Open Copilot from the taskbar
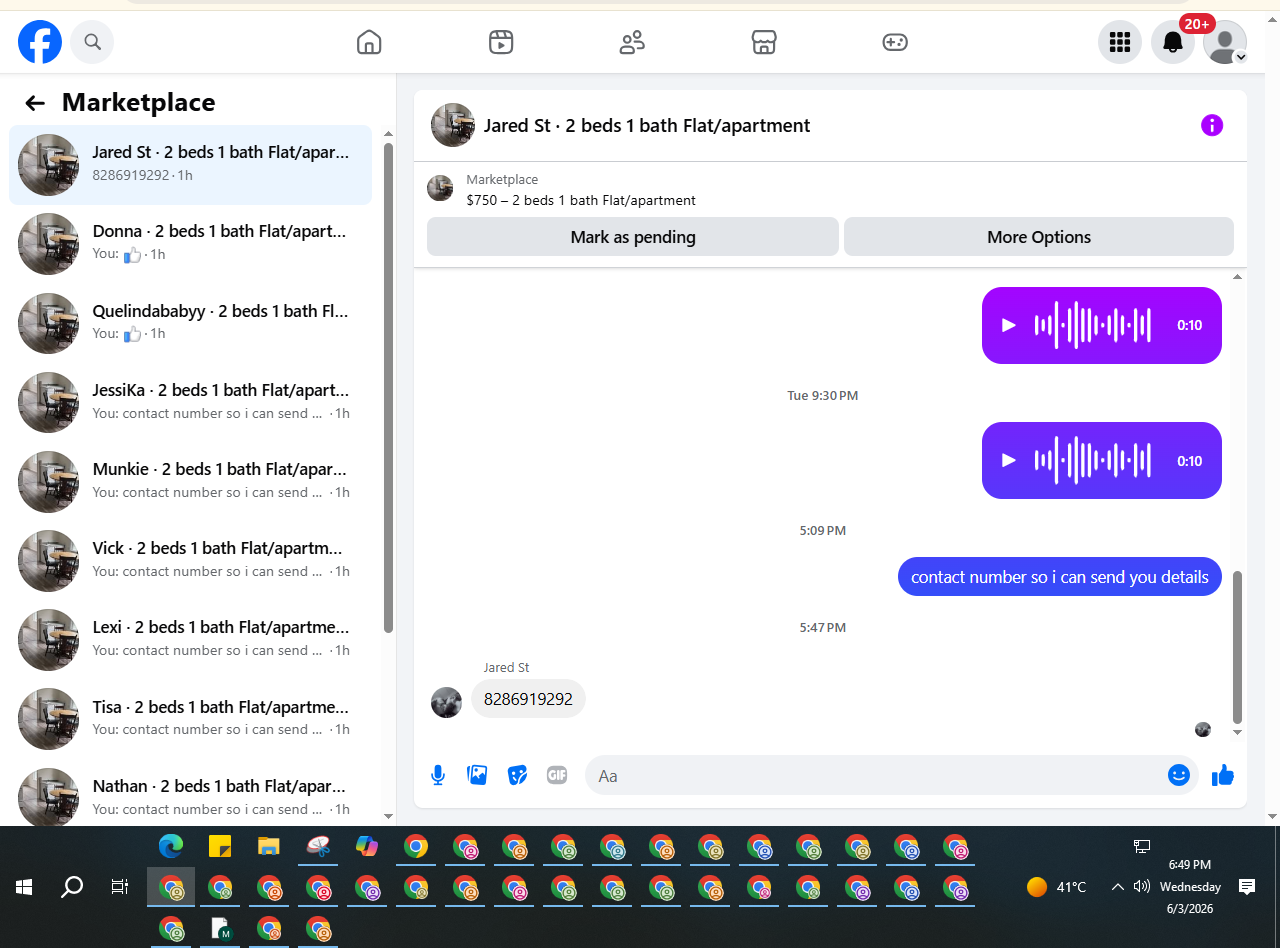The image size is (1280, 948). pos(367,846)
